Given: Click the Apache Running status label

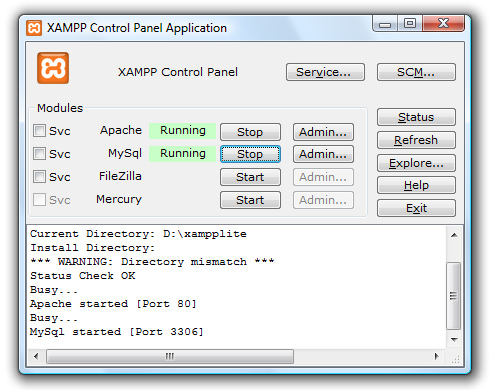Looking at the screenshot, I should (183, 131).
